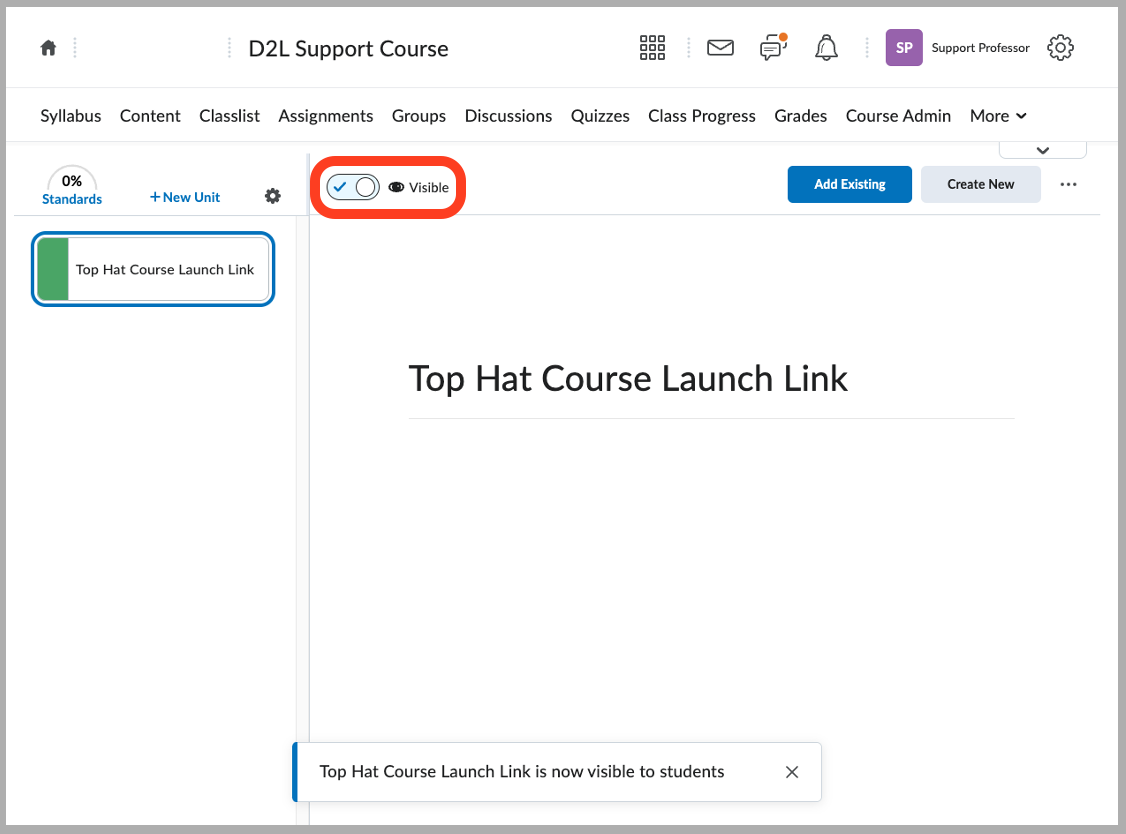
Task: Add a unit via New Unit link
Action: (x=184, y=196)
